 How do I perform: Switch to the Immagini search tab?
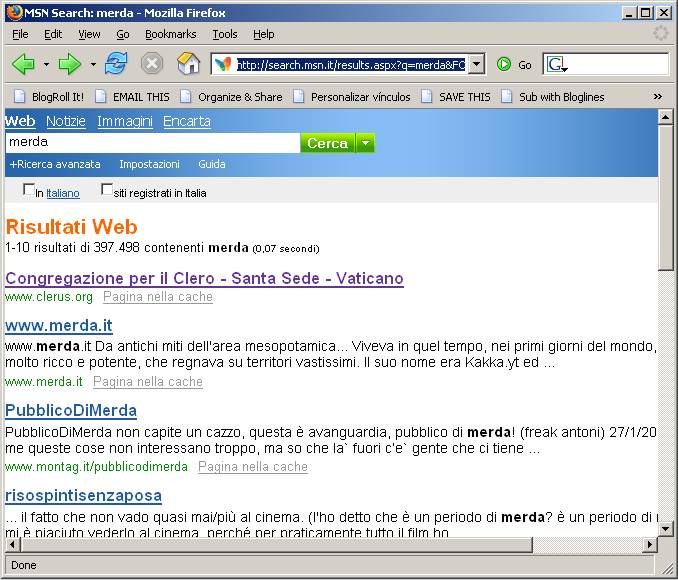[x=125, y=121]
